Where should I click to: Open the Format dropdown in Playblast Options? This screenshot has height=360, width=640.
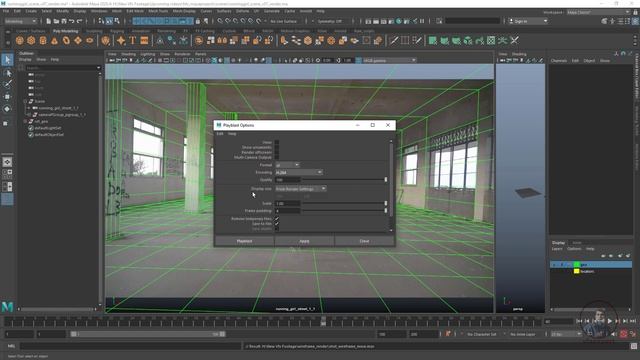pos(287,165)
